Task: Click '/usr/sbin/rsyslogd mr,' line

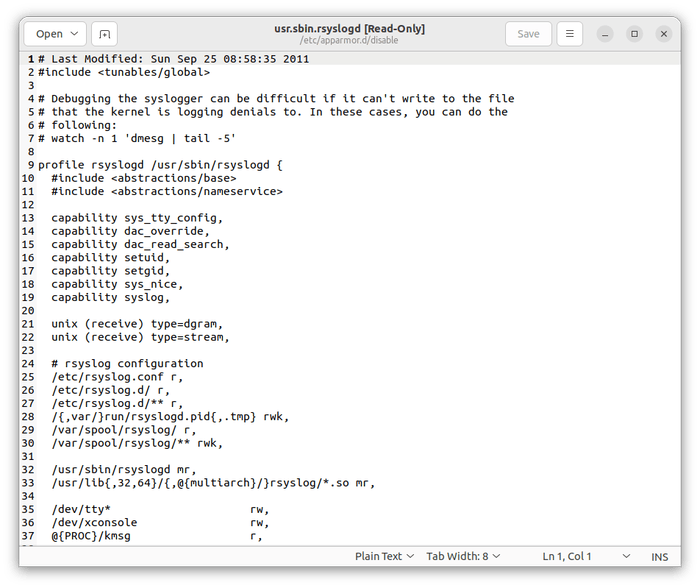Action: tap(124, 470)
